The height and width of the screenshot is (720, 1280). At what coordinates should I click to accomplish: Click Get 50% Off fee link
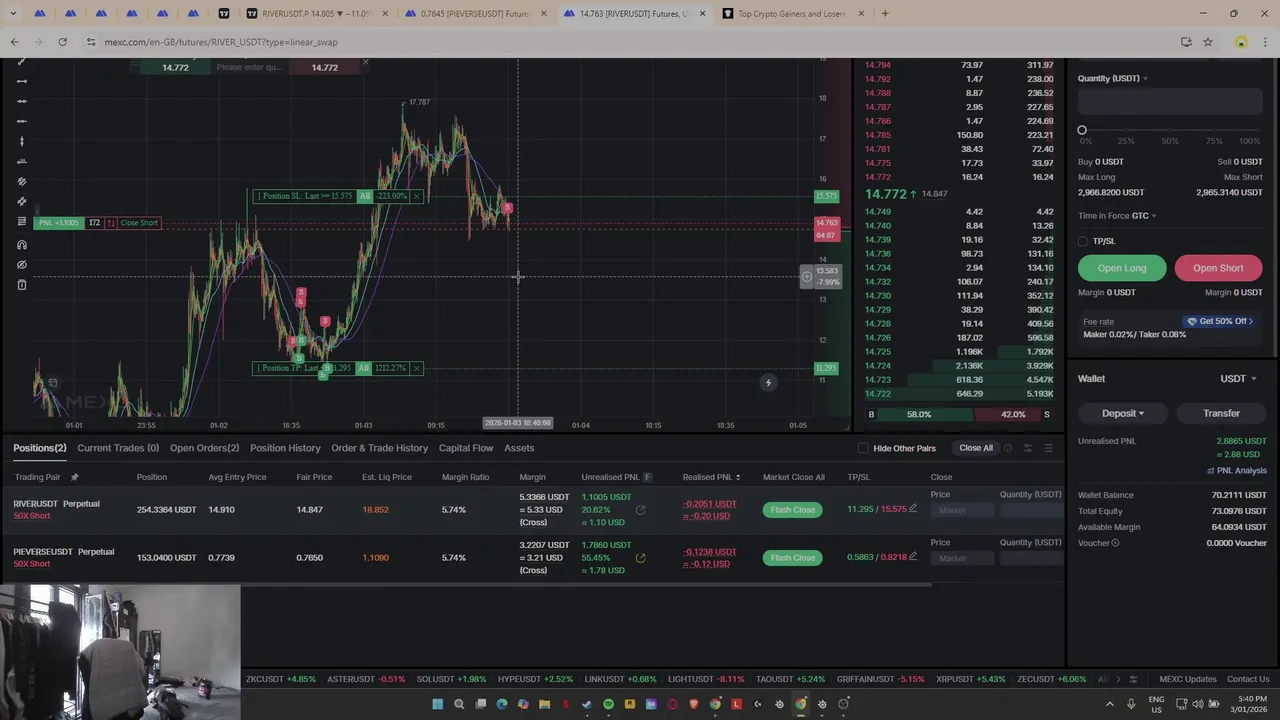click(x=1220, y=322)
